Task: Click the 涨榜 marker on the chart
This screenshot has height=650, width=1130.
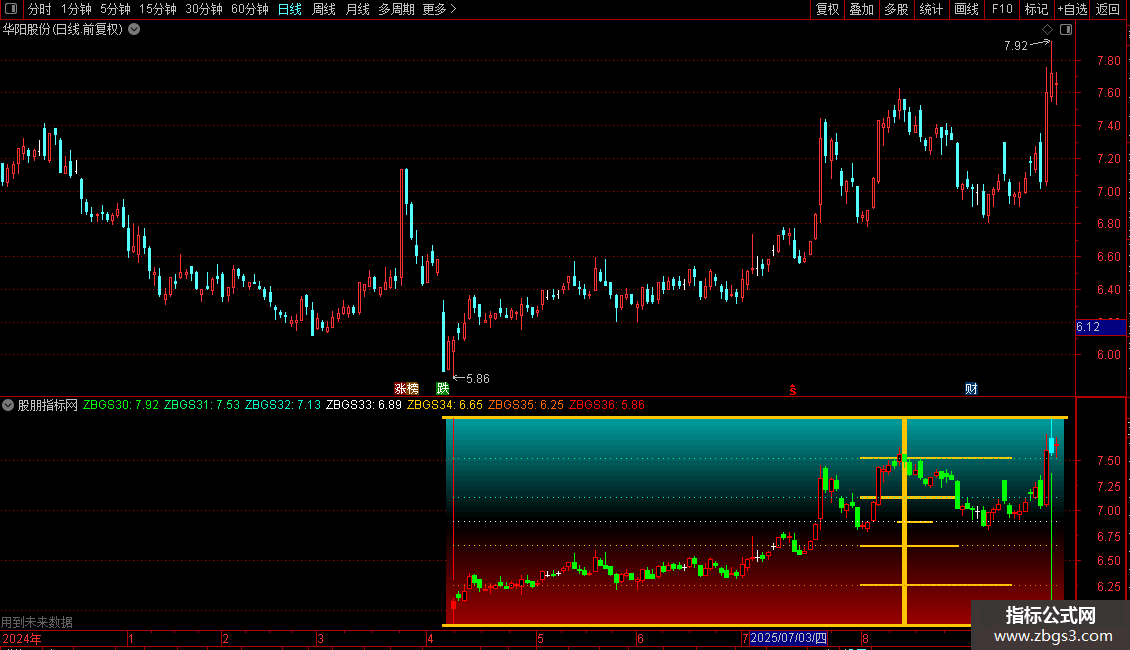Action: tap(406, 388)
